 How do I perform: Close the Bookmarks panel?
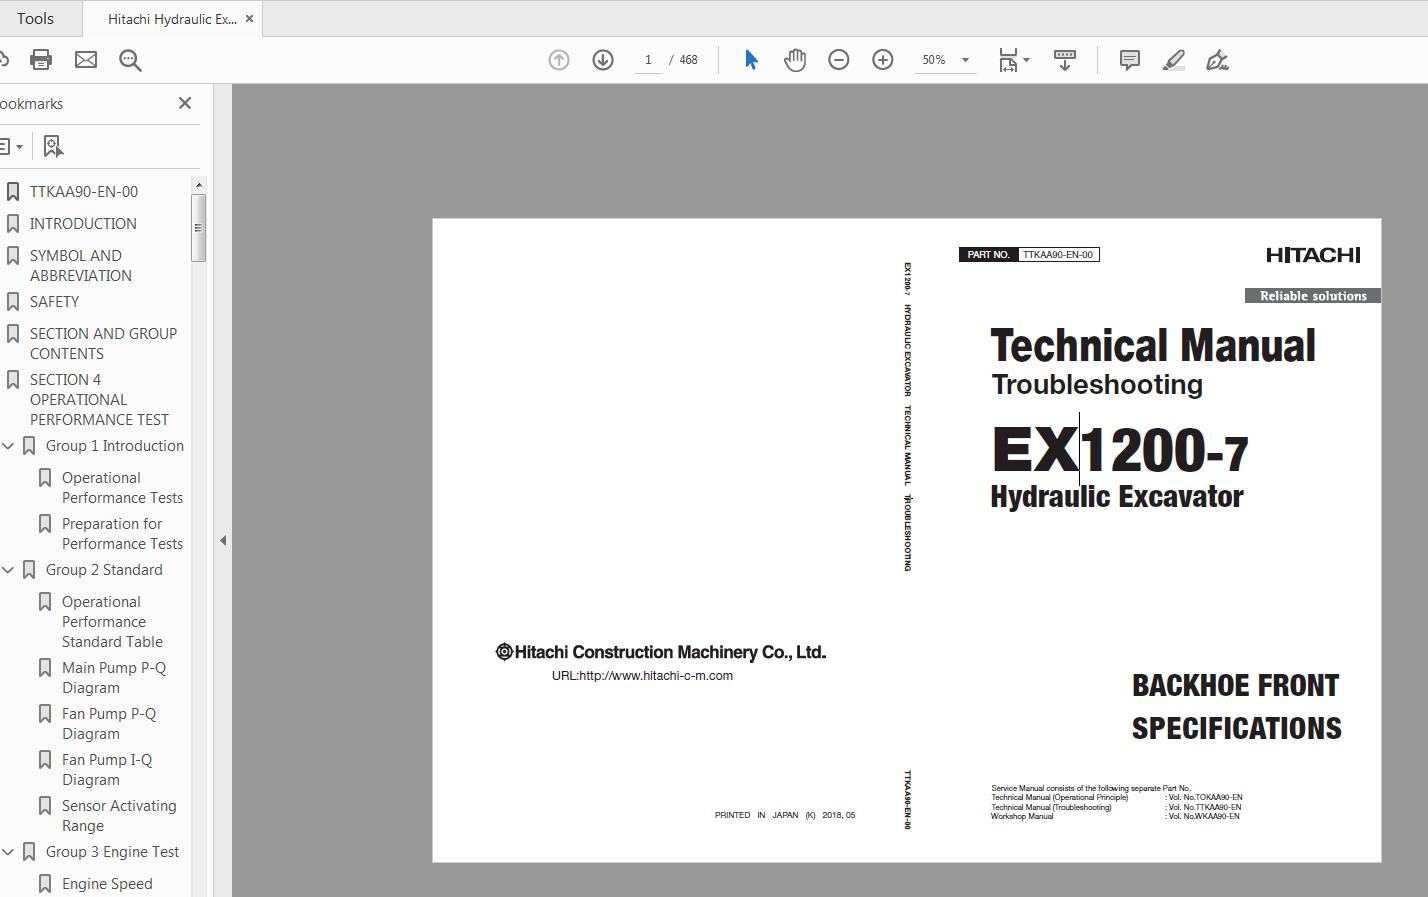[x=185, y=103]
